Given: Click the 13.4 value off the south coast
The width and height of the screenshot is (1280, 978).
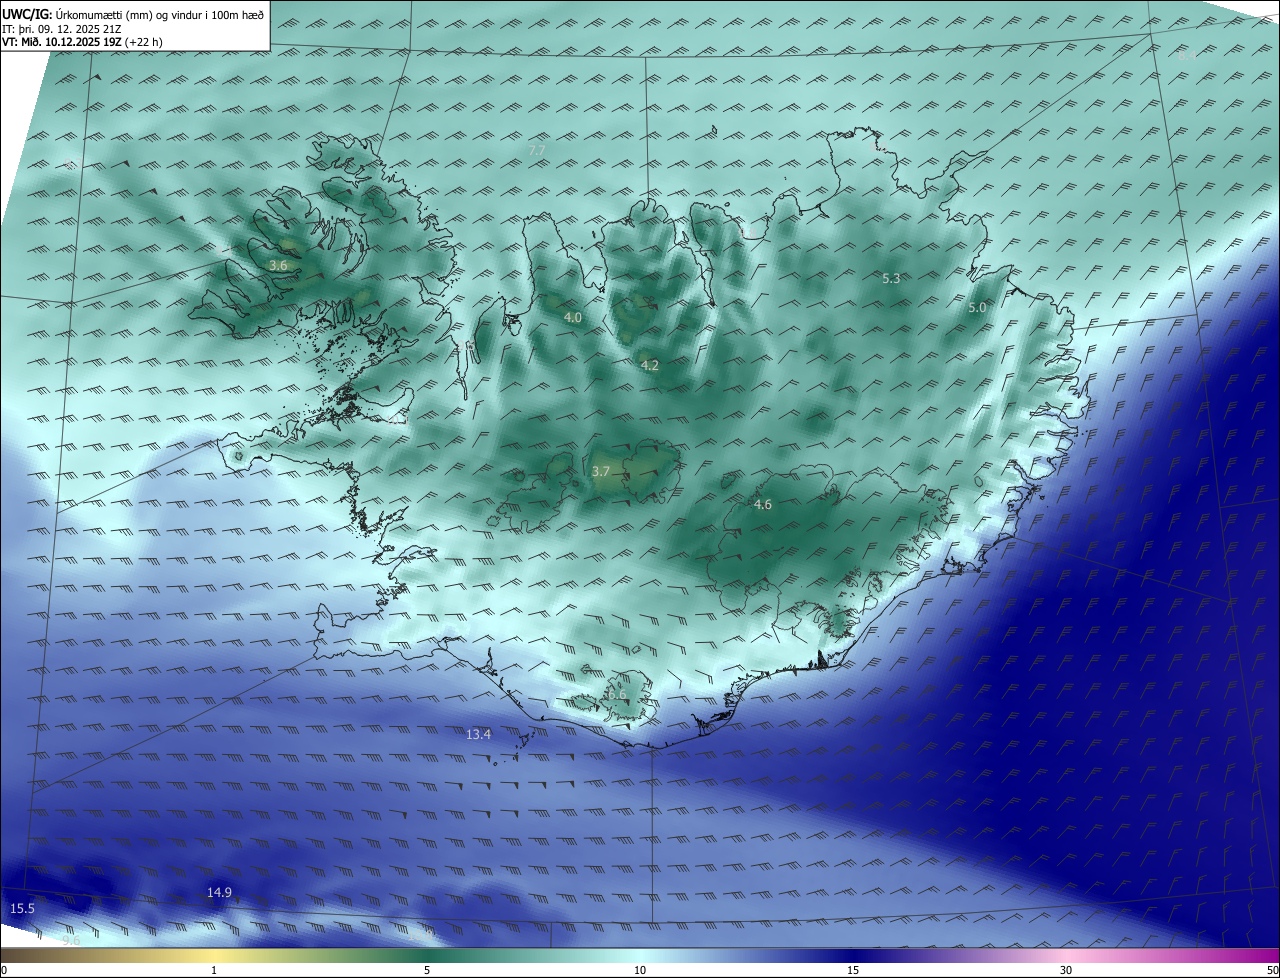Looking at the screenshot, I should pos(479,734).
